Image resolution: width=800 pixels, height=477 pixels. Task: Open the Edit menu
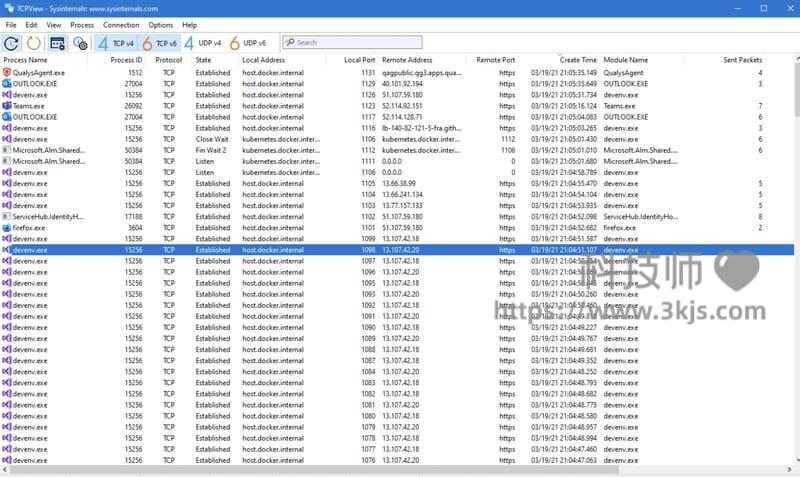click(x=31, y=25)
